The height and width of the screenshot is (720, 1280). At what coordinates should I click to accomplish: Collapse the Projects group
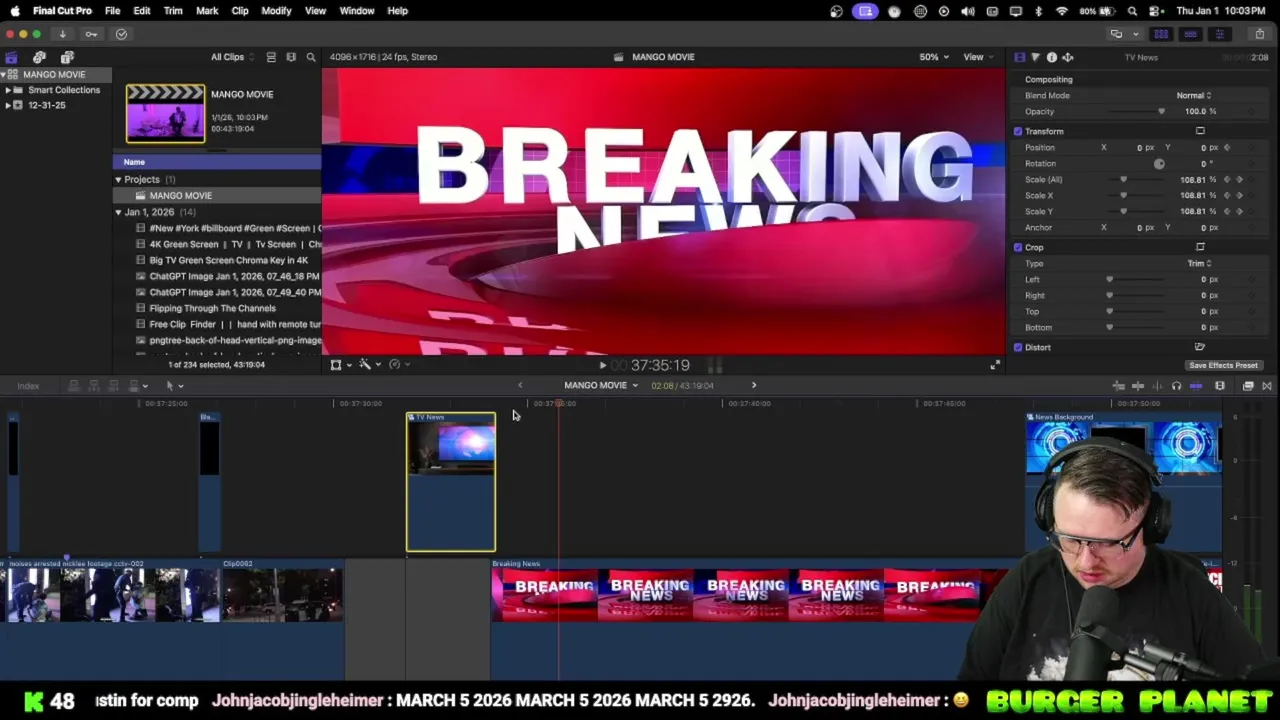tap(118, 180)
